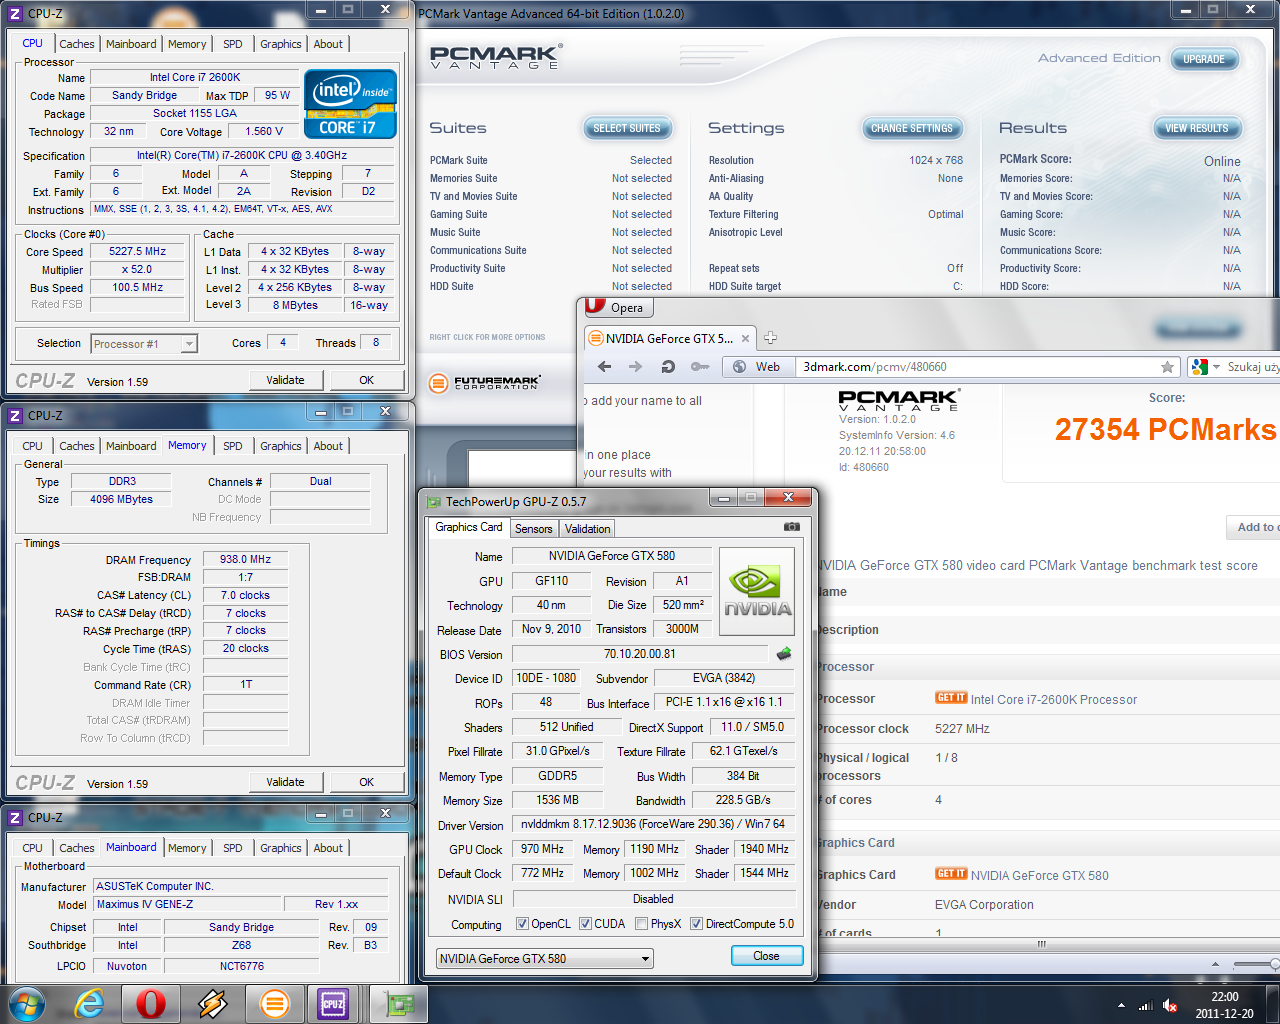Click the Maximus IV GENE-Z model field

188,904
